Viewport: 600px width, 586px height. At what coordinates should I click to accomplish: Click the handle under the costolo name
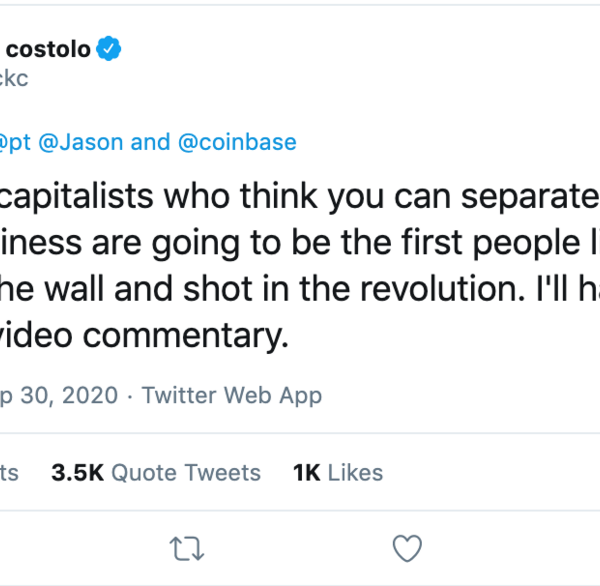click(x=15, y=79)
